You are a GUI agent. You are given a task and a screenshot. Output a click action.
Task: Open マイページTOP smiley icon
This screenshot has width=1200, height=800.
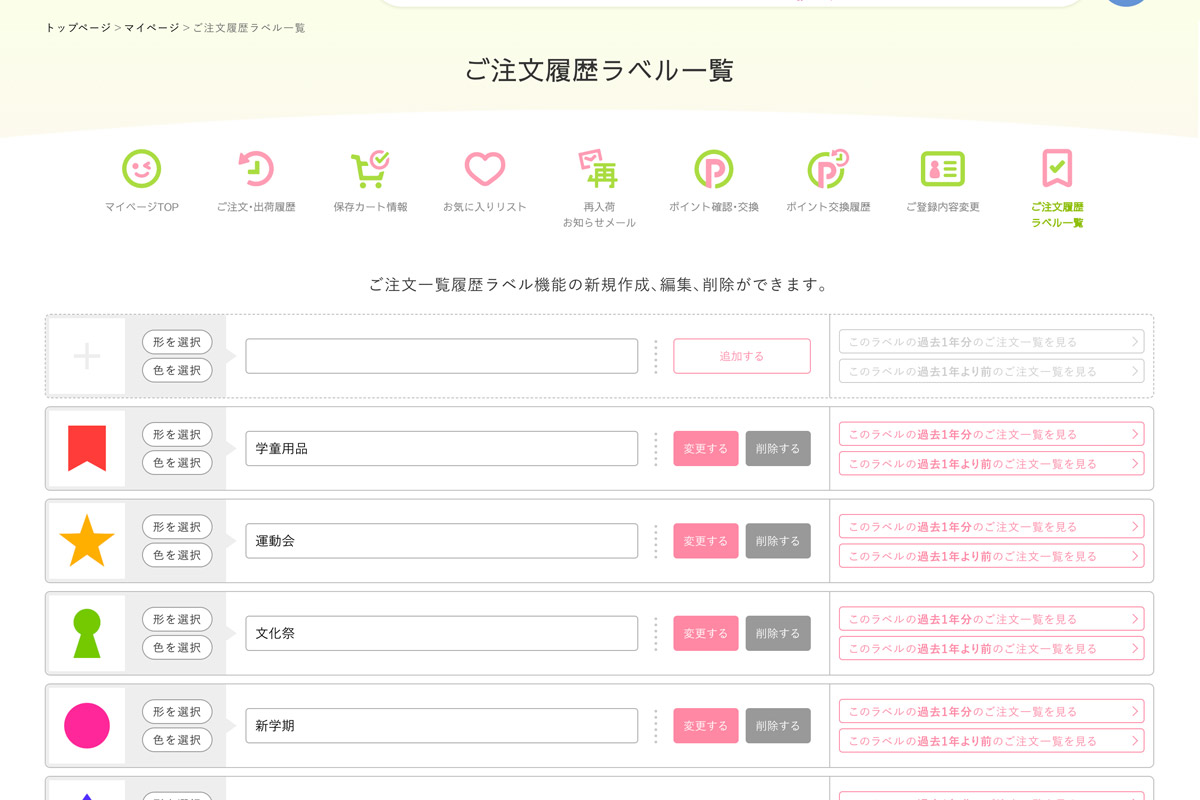(x=141, y=169)
